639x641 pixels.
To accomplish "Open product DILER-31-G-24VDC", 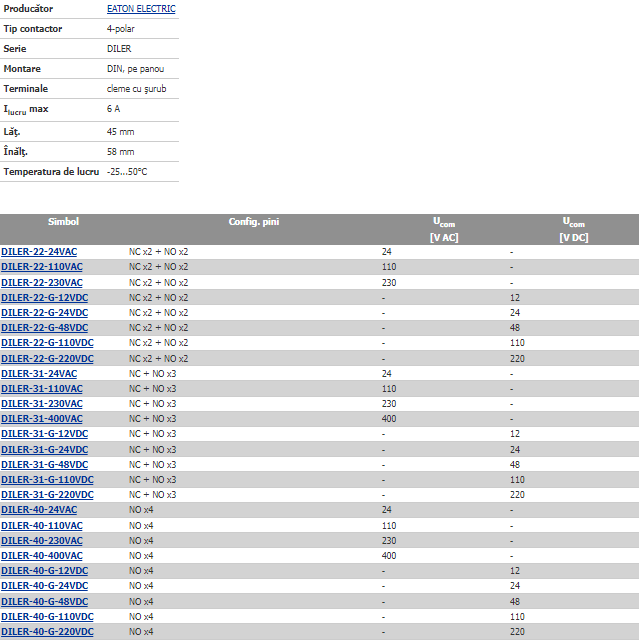I will click(x=45, y=450).
